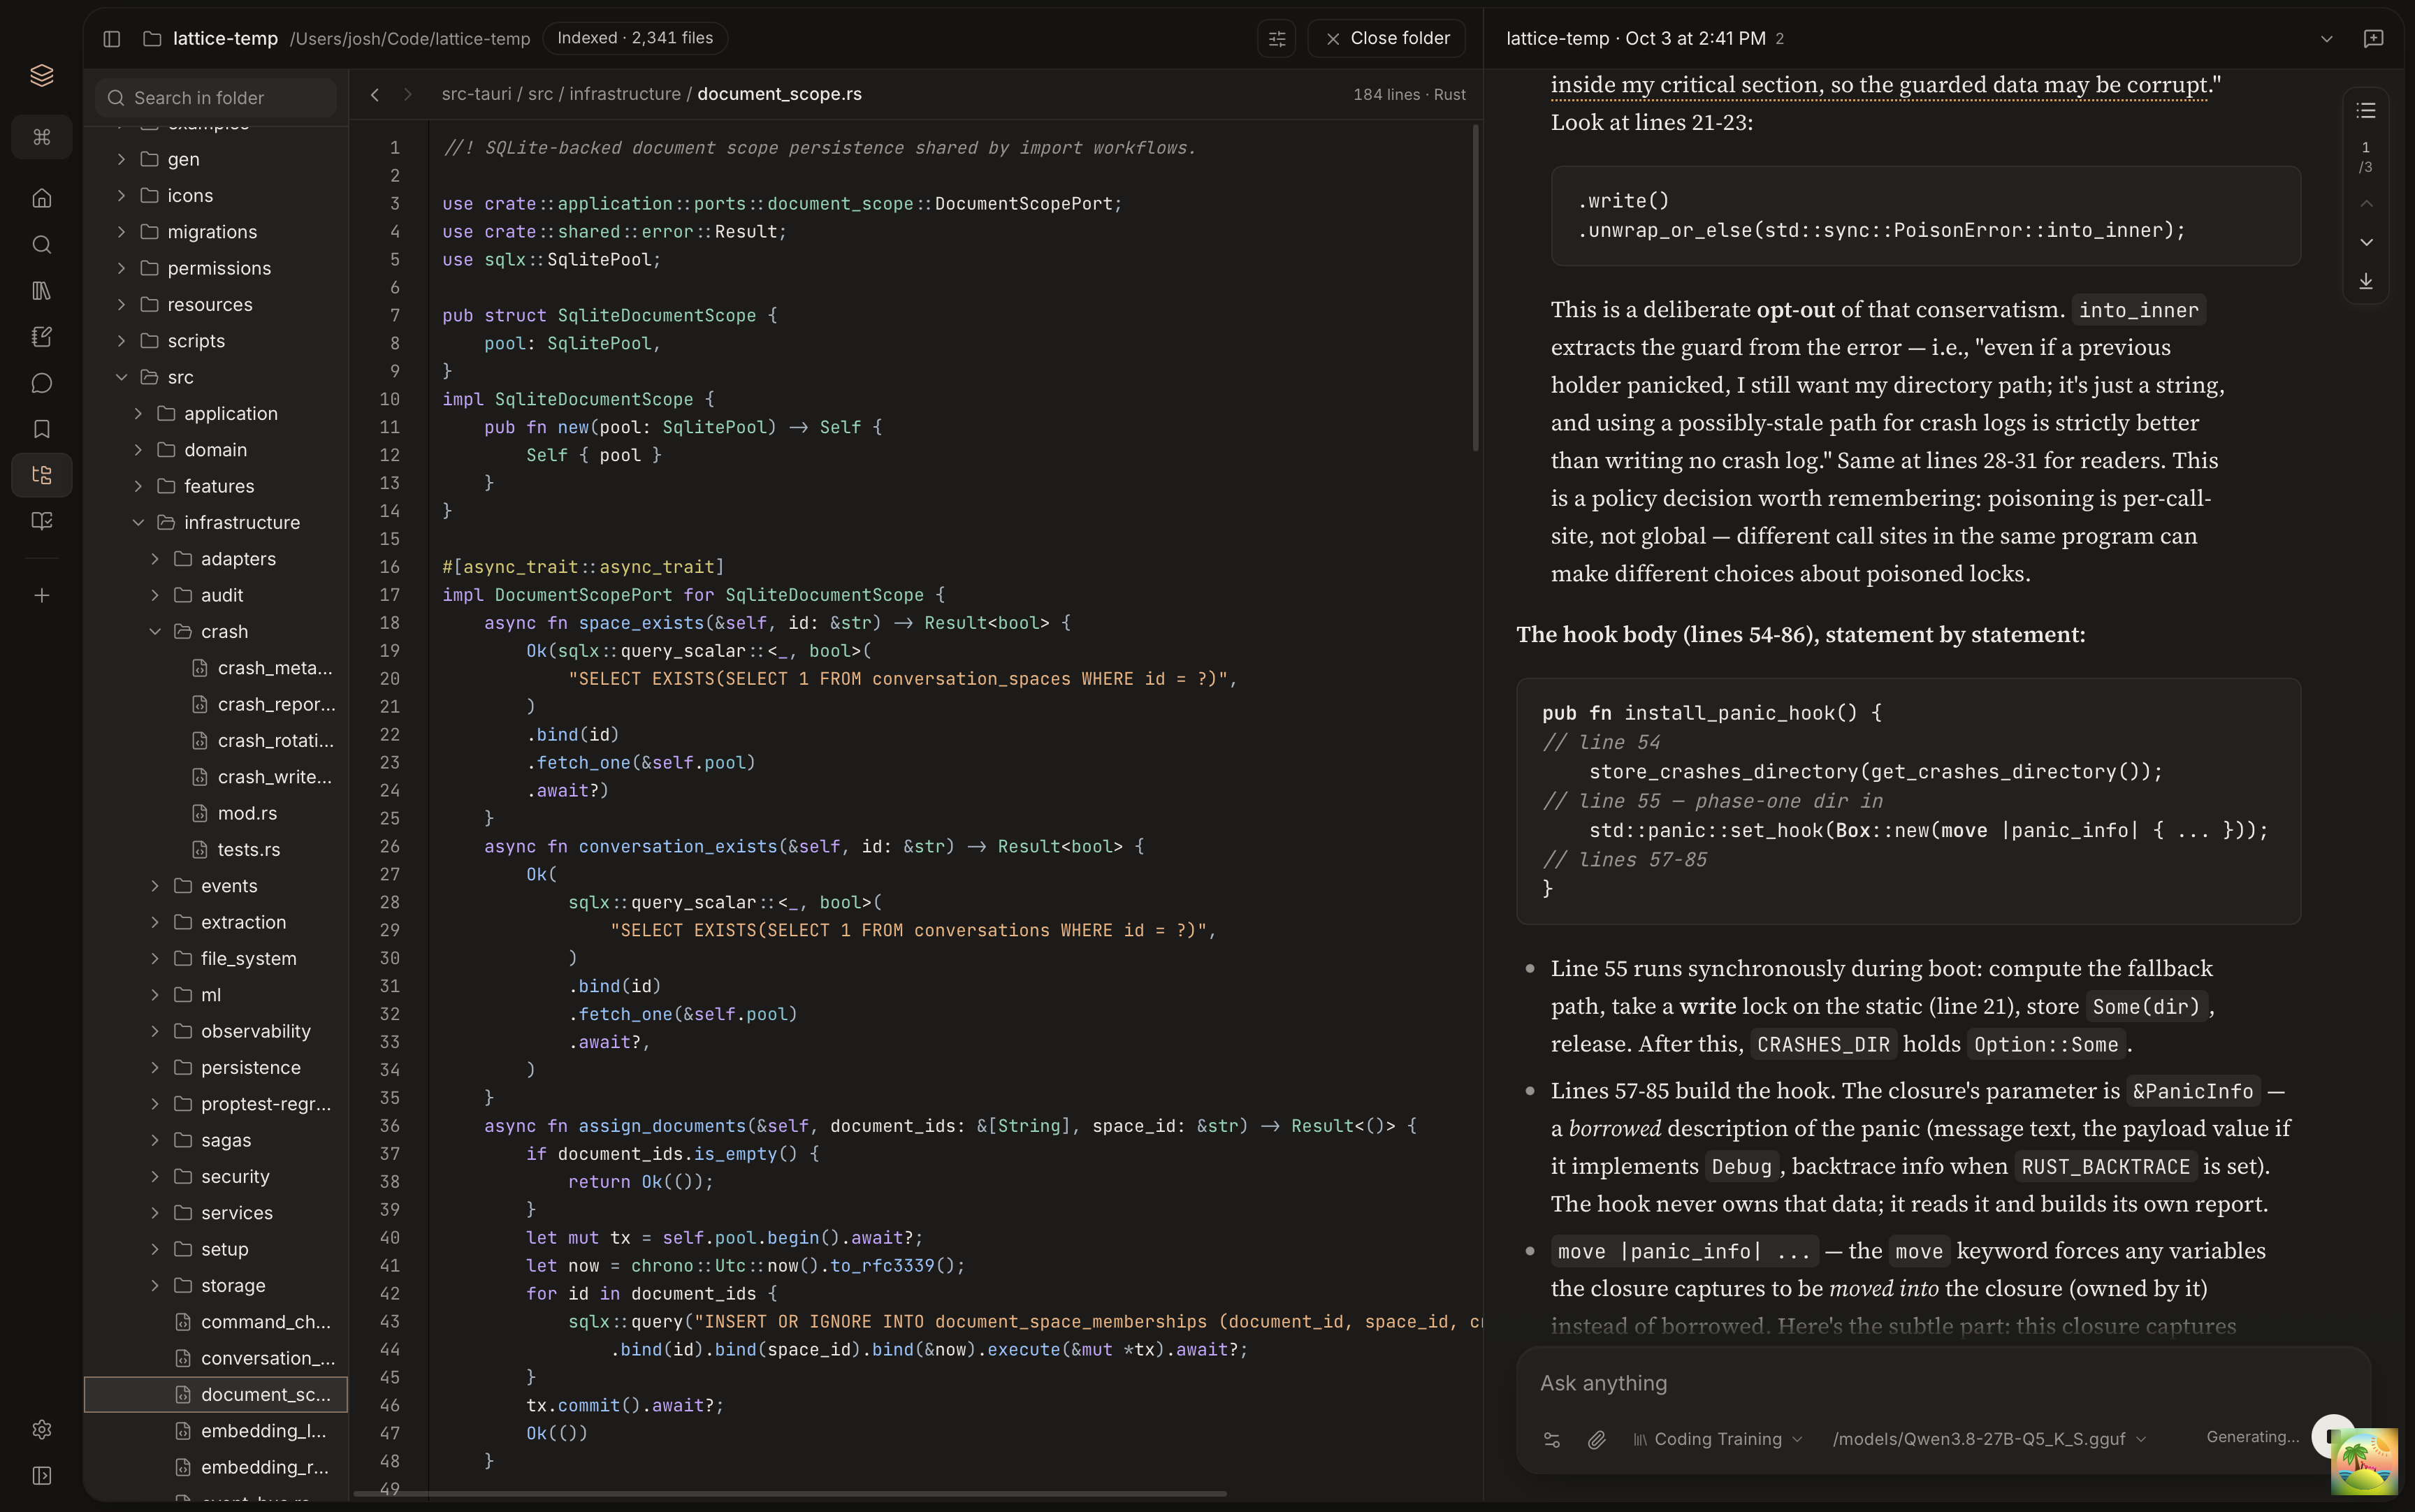Click the code editor vertical scrollbar

pyautogui.click(x=1475, y=288)
